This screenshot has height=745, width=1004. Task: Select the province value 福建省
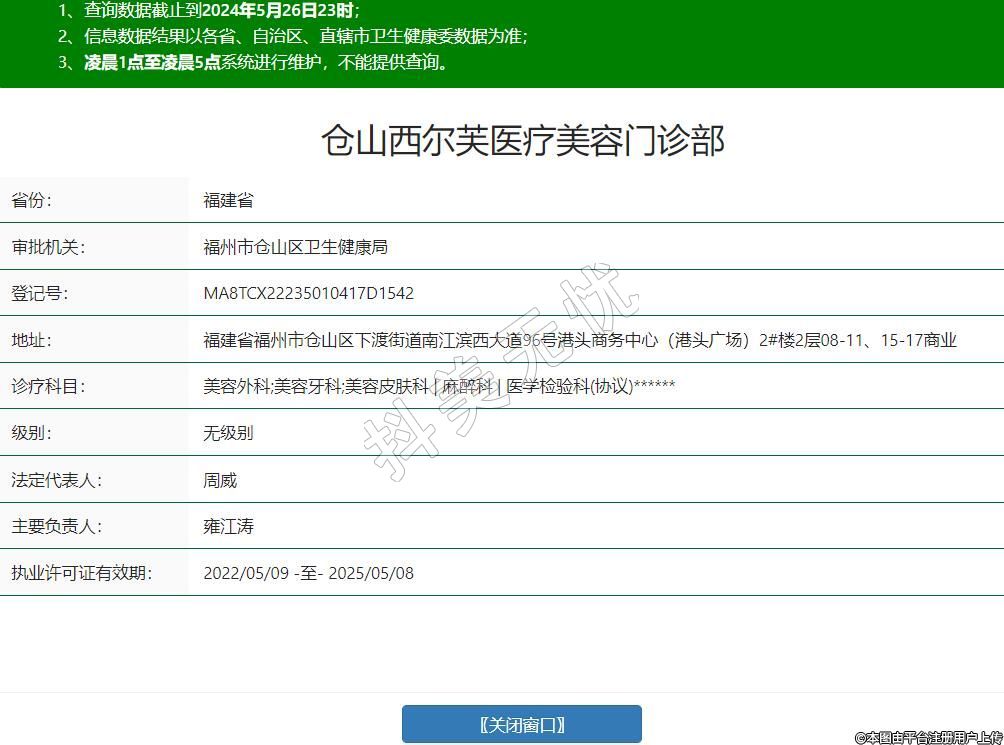coord(228,200)
